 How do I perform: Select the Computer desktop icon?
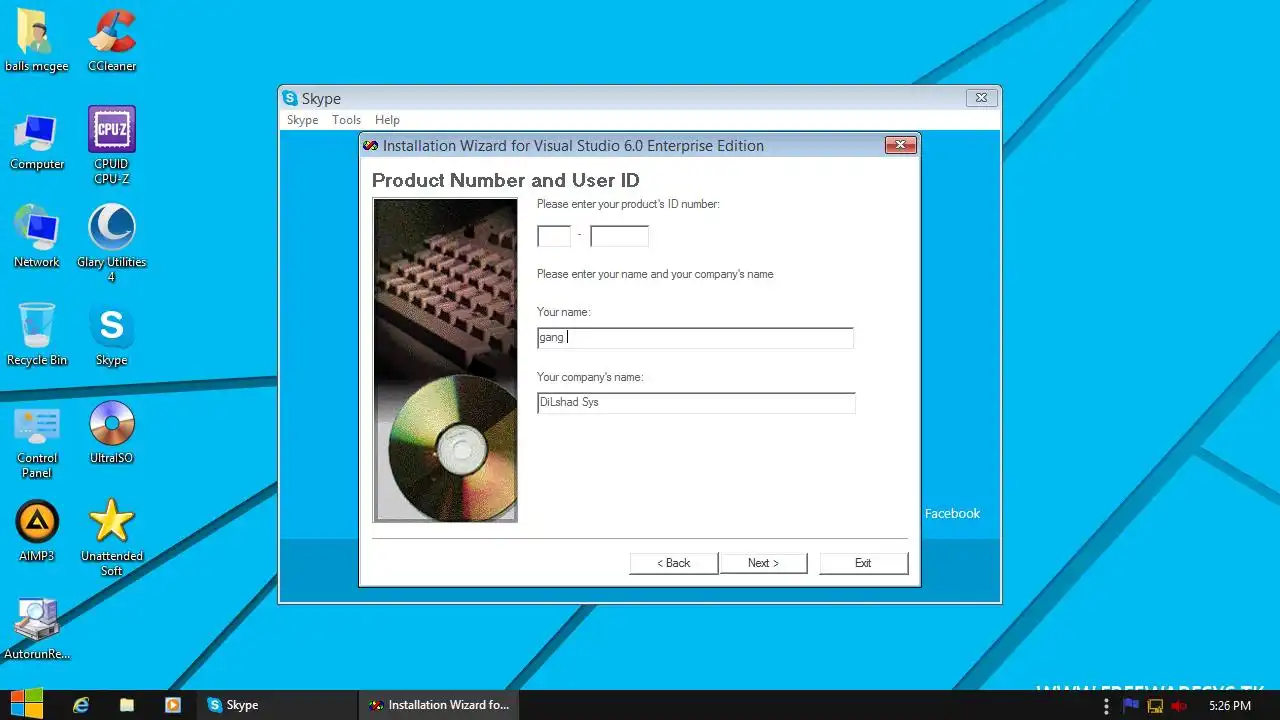pyautogui.click(x=37, y=140)
